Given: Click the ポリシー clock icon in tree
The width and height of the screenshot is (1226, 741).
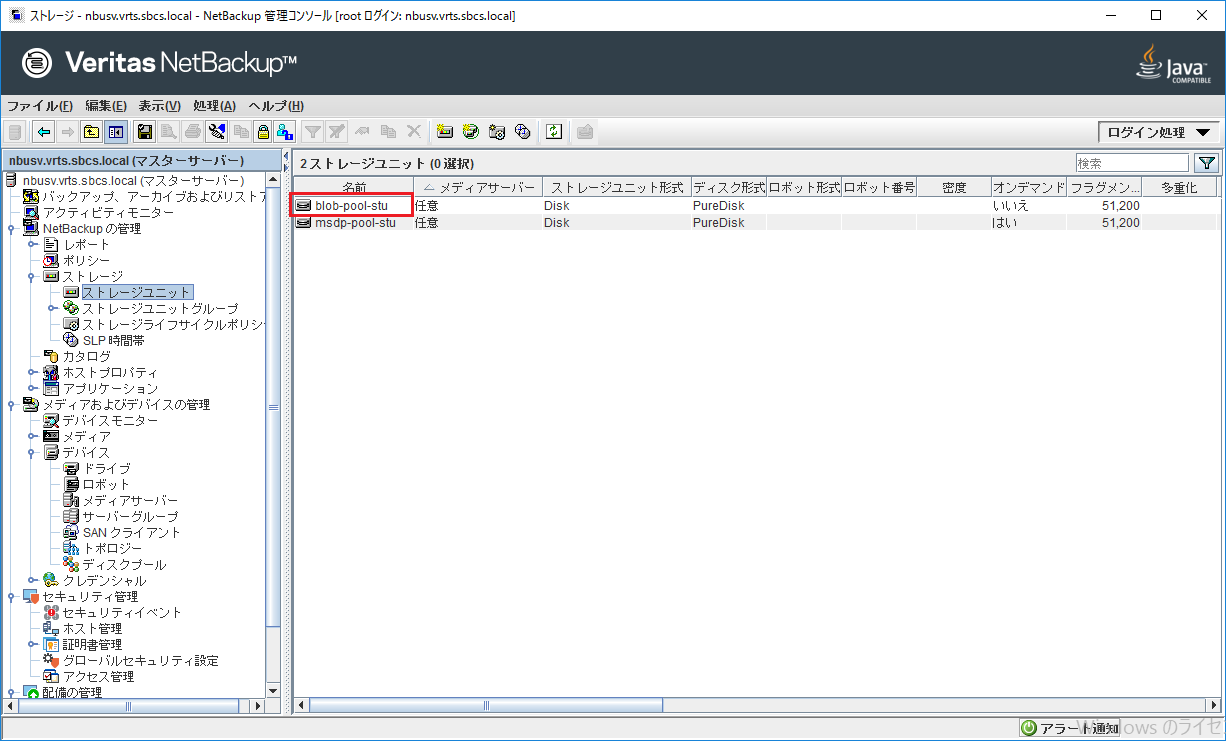Looking at the screenshot, I should (52, 261).
